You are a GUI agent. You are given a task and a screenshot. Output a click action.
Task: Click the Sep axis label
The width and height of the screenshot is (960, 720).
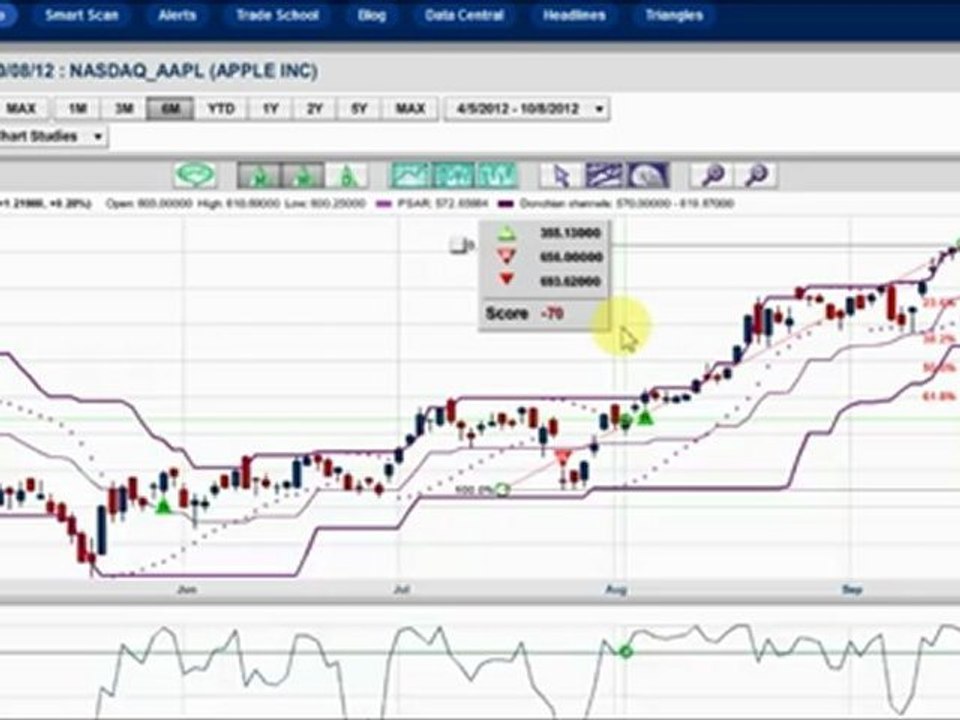click(x=852, y=590)
